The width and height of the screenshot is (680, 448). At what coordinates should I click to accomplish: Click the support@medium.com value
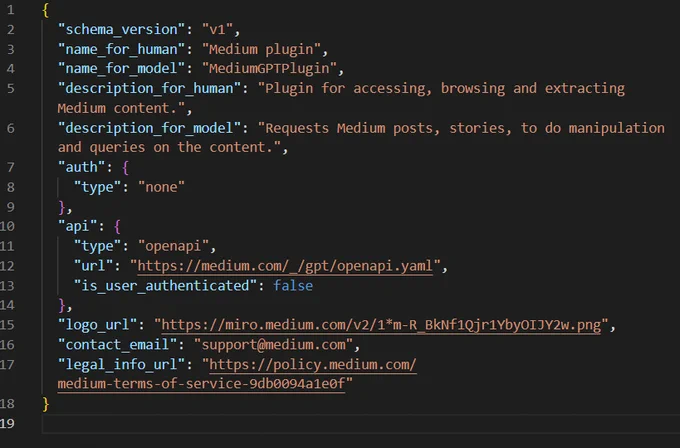pyautogui.click(x=274, y=344)
